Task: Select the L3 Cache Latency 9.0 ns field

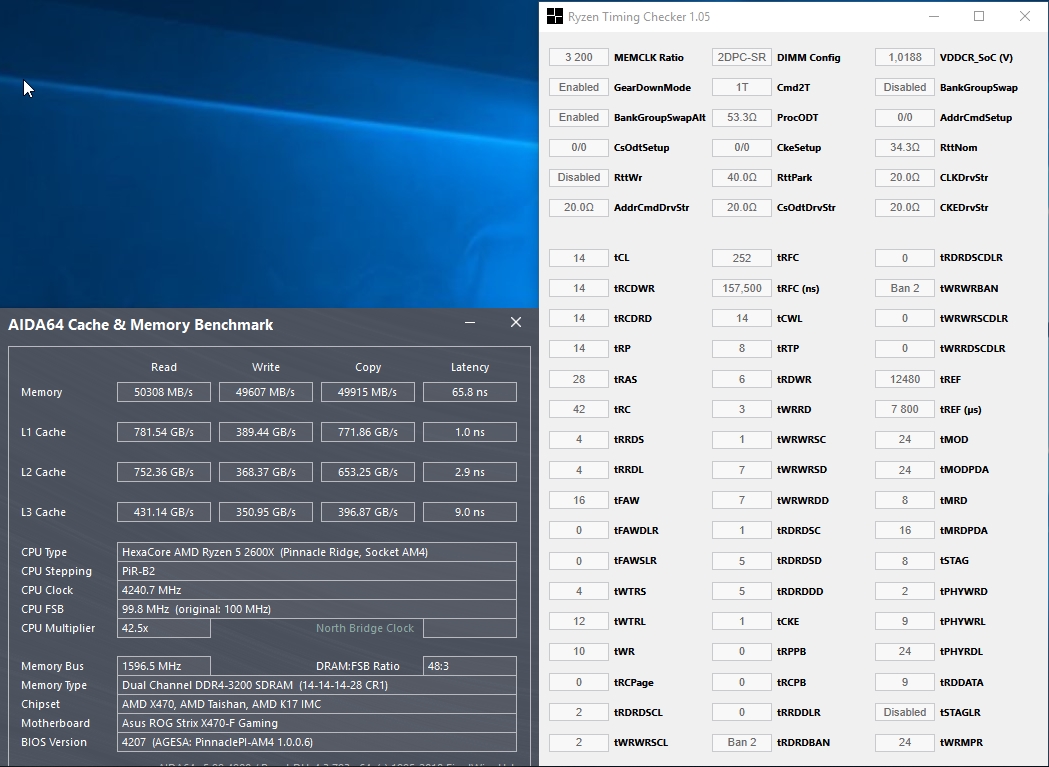Action: click(470, 513)
